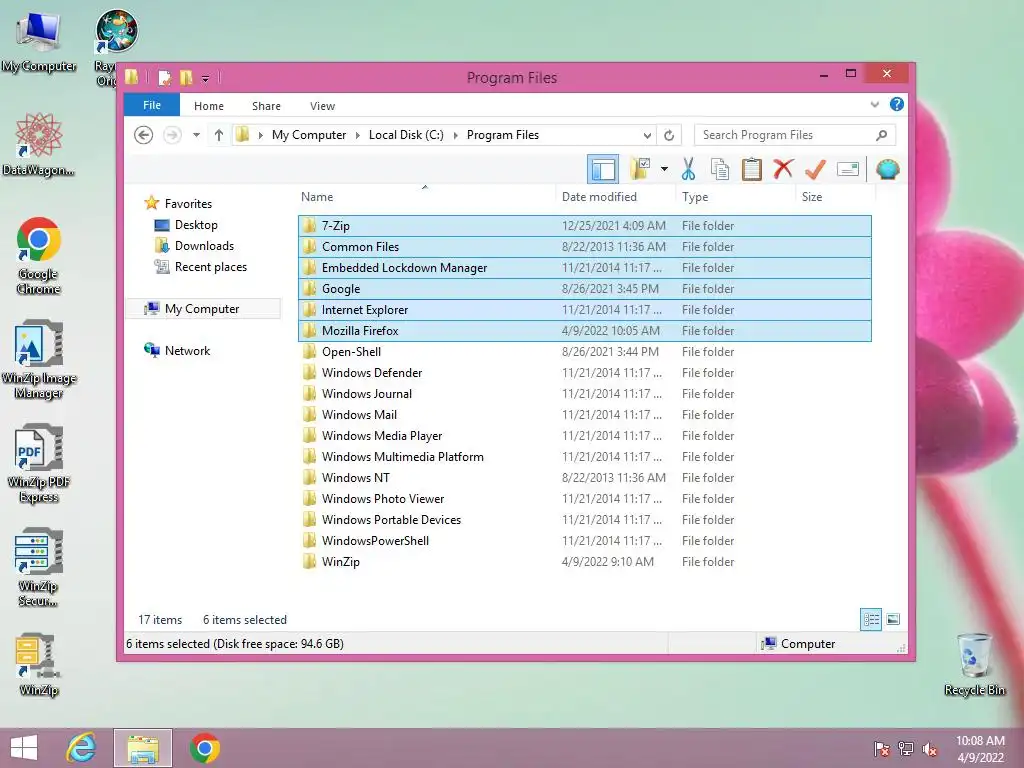Open folder options icon in toolbar
Viewport: 1024px width, 768px height.
tap(640, 169)
